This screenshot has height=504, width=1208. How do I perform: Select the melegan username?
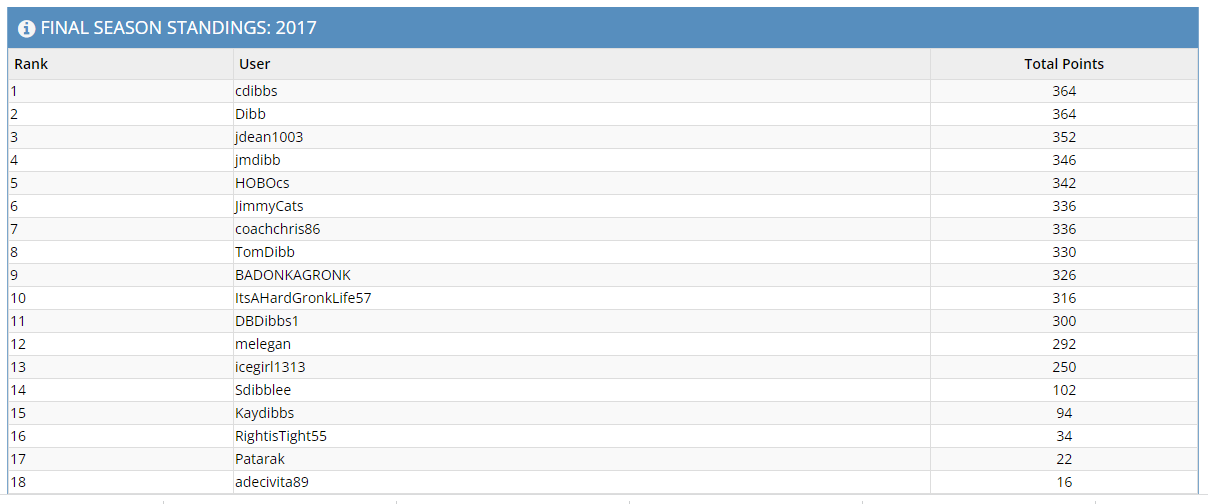[x=262, y=344]
